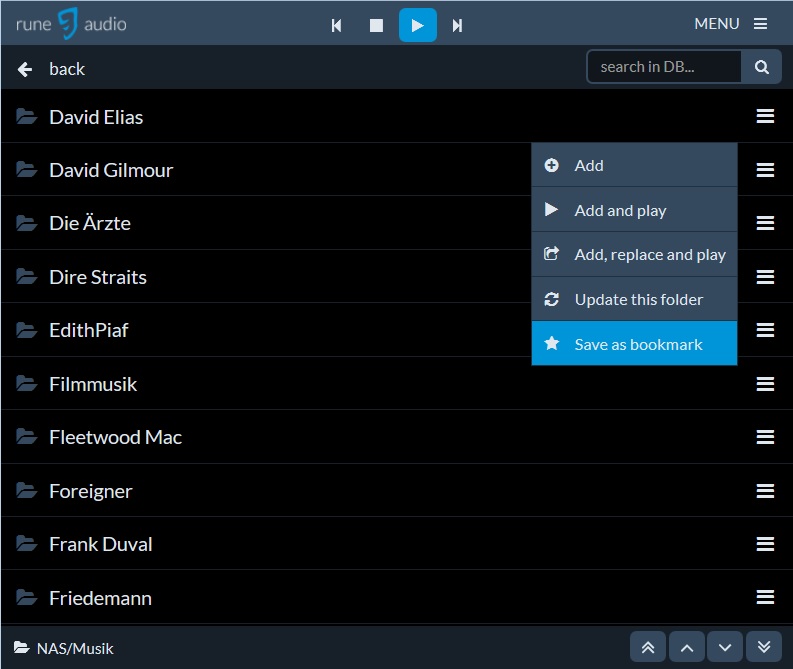793x669 pixels.
Task: Skip to previous track
Action: click(336, 25)
